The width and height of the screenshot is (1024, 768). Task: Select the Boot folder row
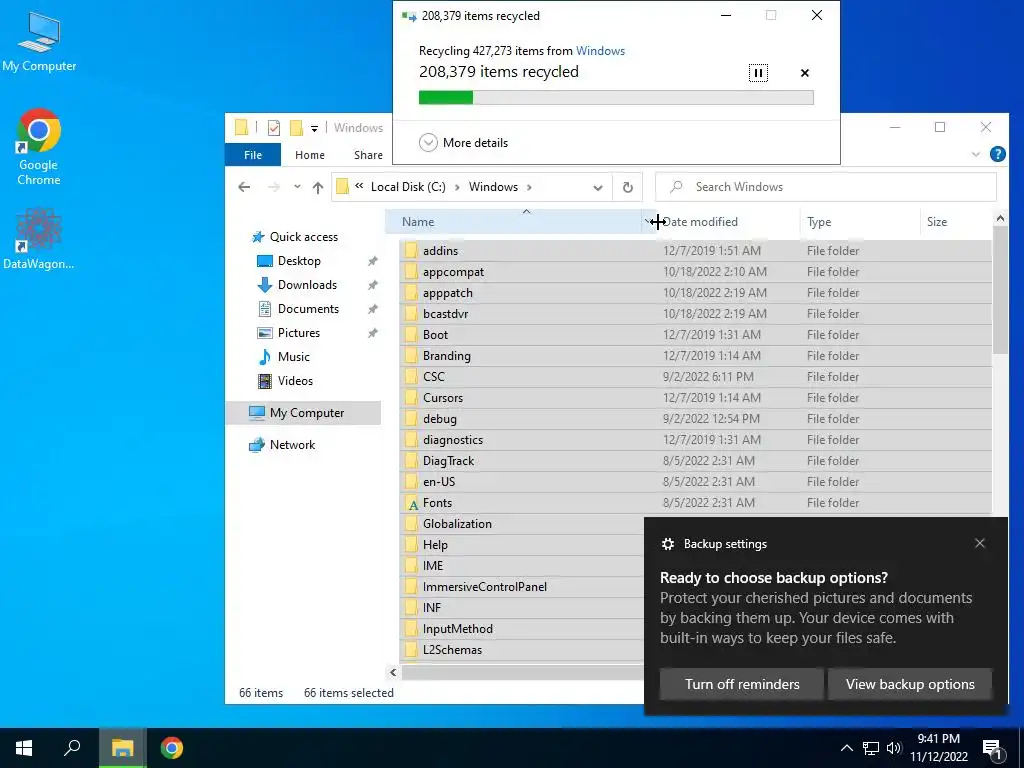695,334
